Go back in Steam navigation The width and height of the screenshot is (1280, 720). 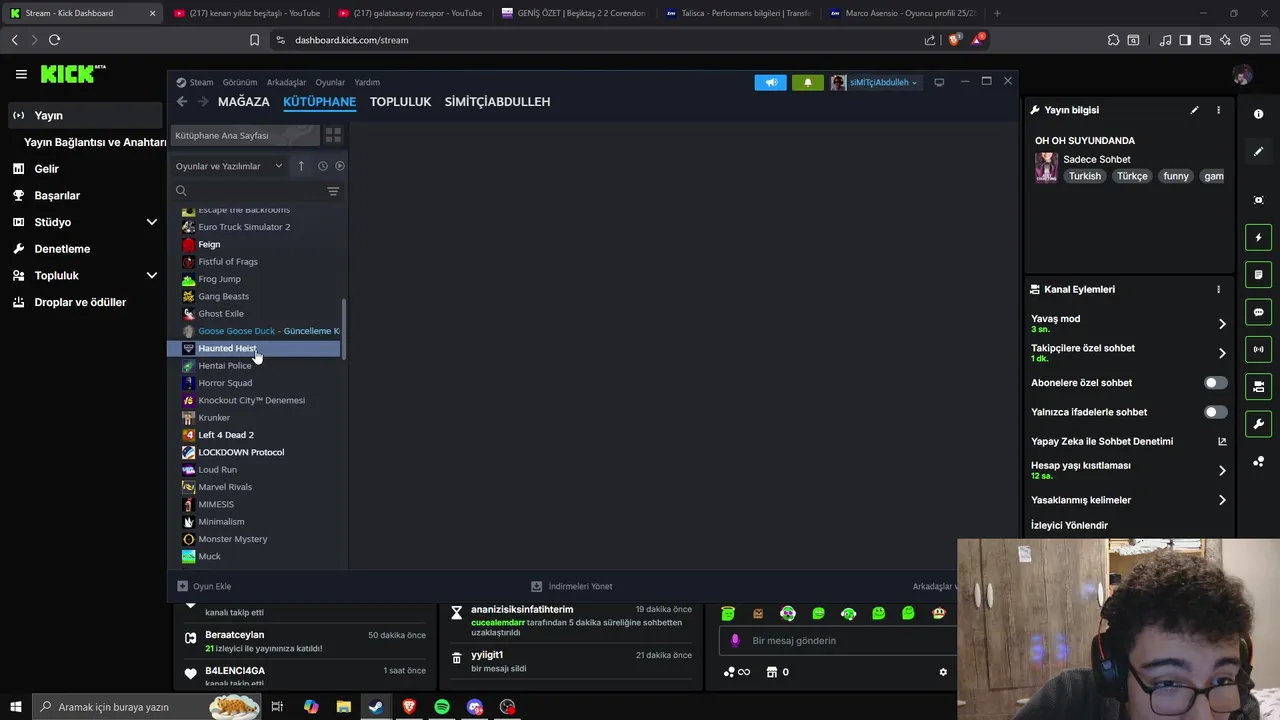tap(181, 101)
